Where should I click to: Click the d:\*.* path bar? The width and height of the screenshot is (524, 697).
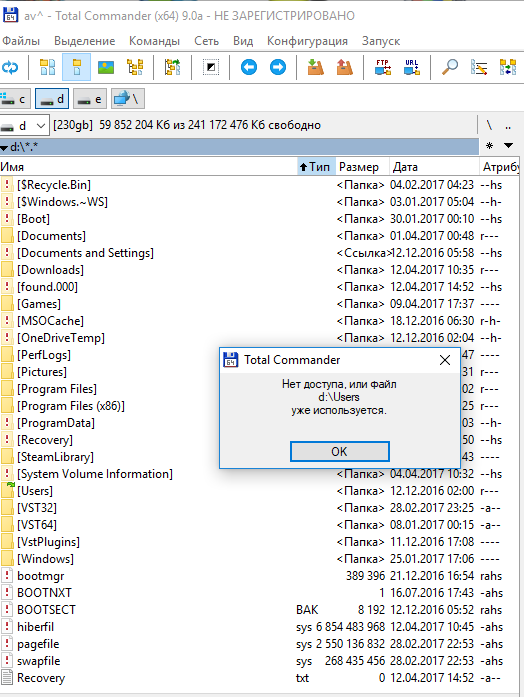click(240, 146)
